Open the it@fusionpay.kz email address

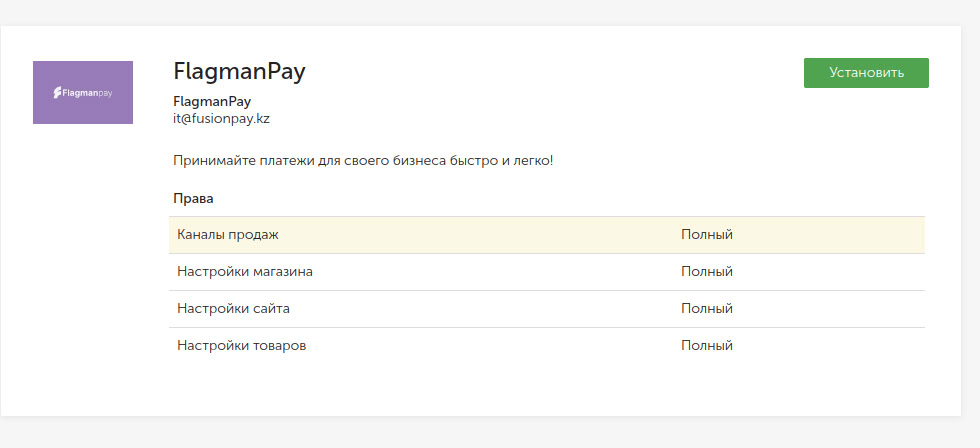click(x=221, y=119)
